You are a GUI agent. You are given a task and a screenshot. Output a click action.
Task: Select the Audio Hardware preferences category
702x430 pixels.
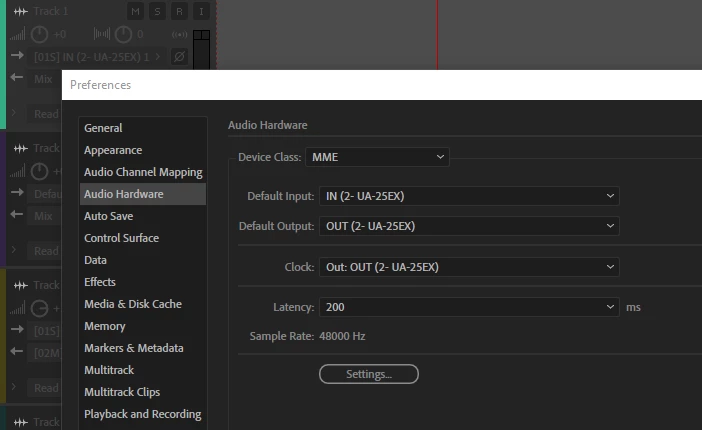pyautogui.click(x=143, y=194)
